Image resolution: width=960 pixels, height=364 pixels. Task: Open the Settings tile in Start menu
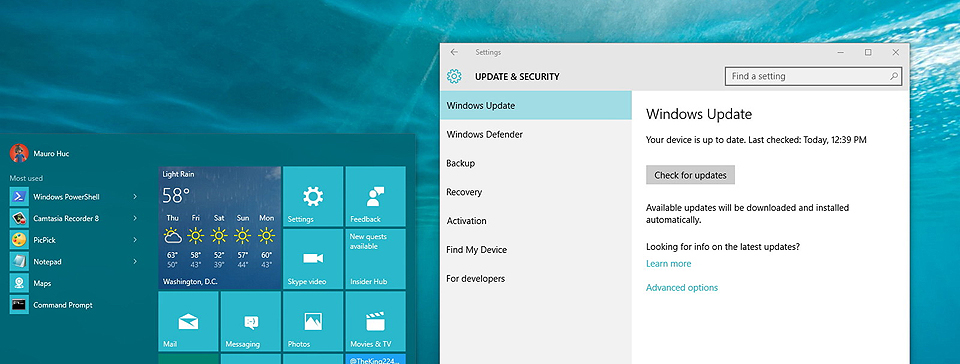[x=312, y=196]
